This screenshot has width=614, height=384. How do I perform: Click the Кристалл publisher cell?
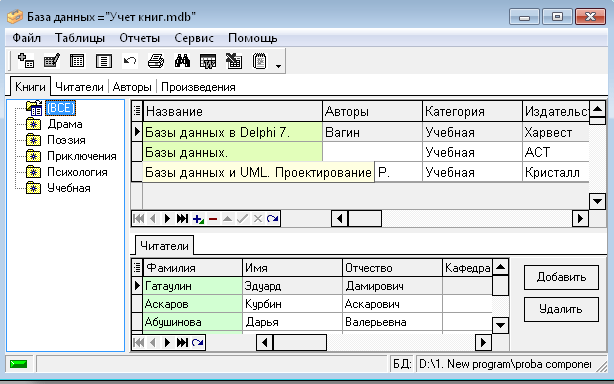click(x=556, y=172)
